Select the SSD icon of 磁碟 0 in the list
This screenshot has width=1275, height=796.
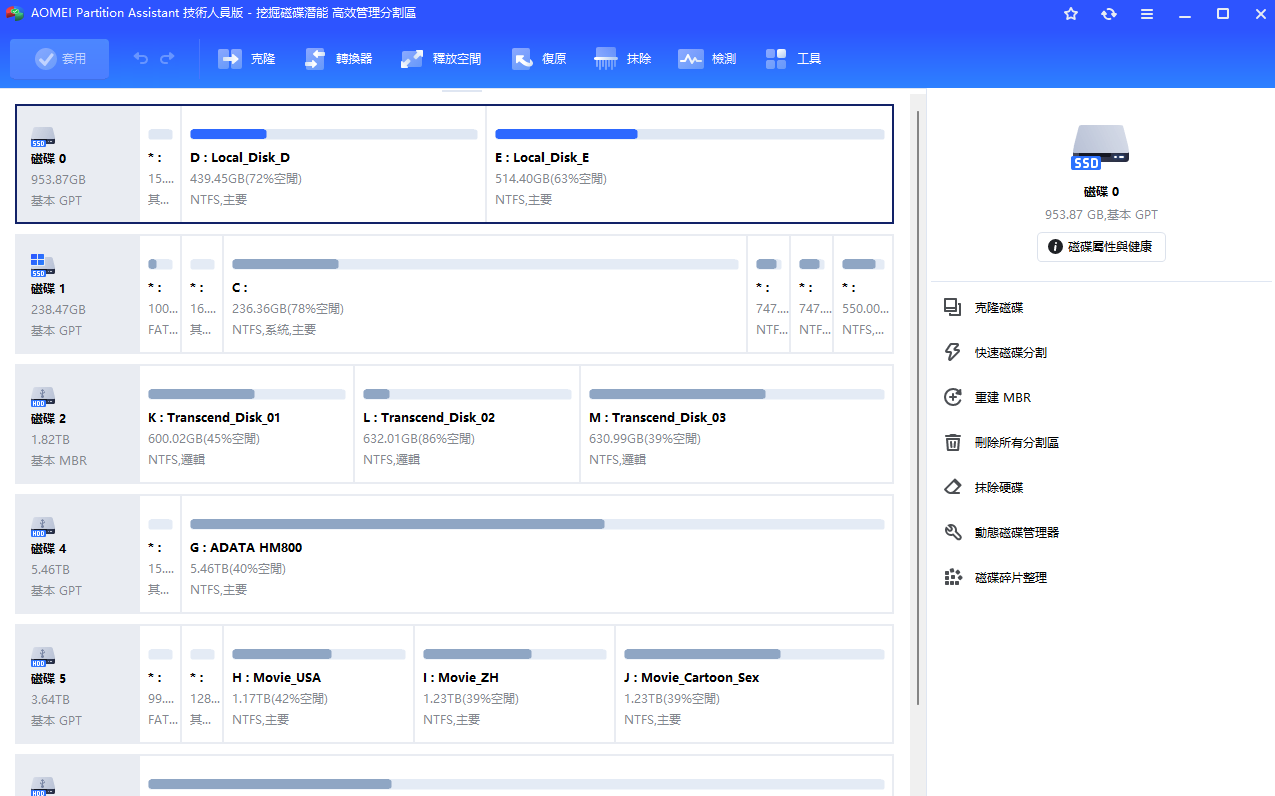coord(43,137)
